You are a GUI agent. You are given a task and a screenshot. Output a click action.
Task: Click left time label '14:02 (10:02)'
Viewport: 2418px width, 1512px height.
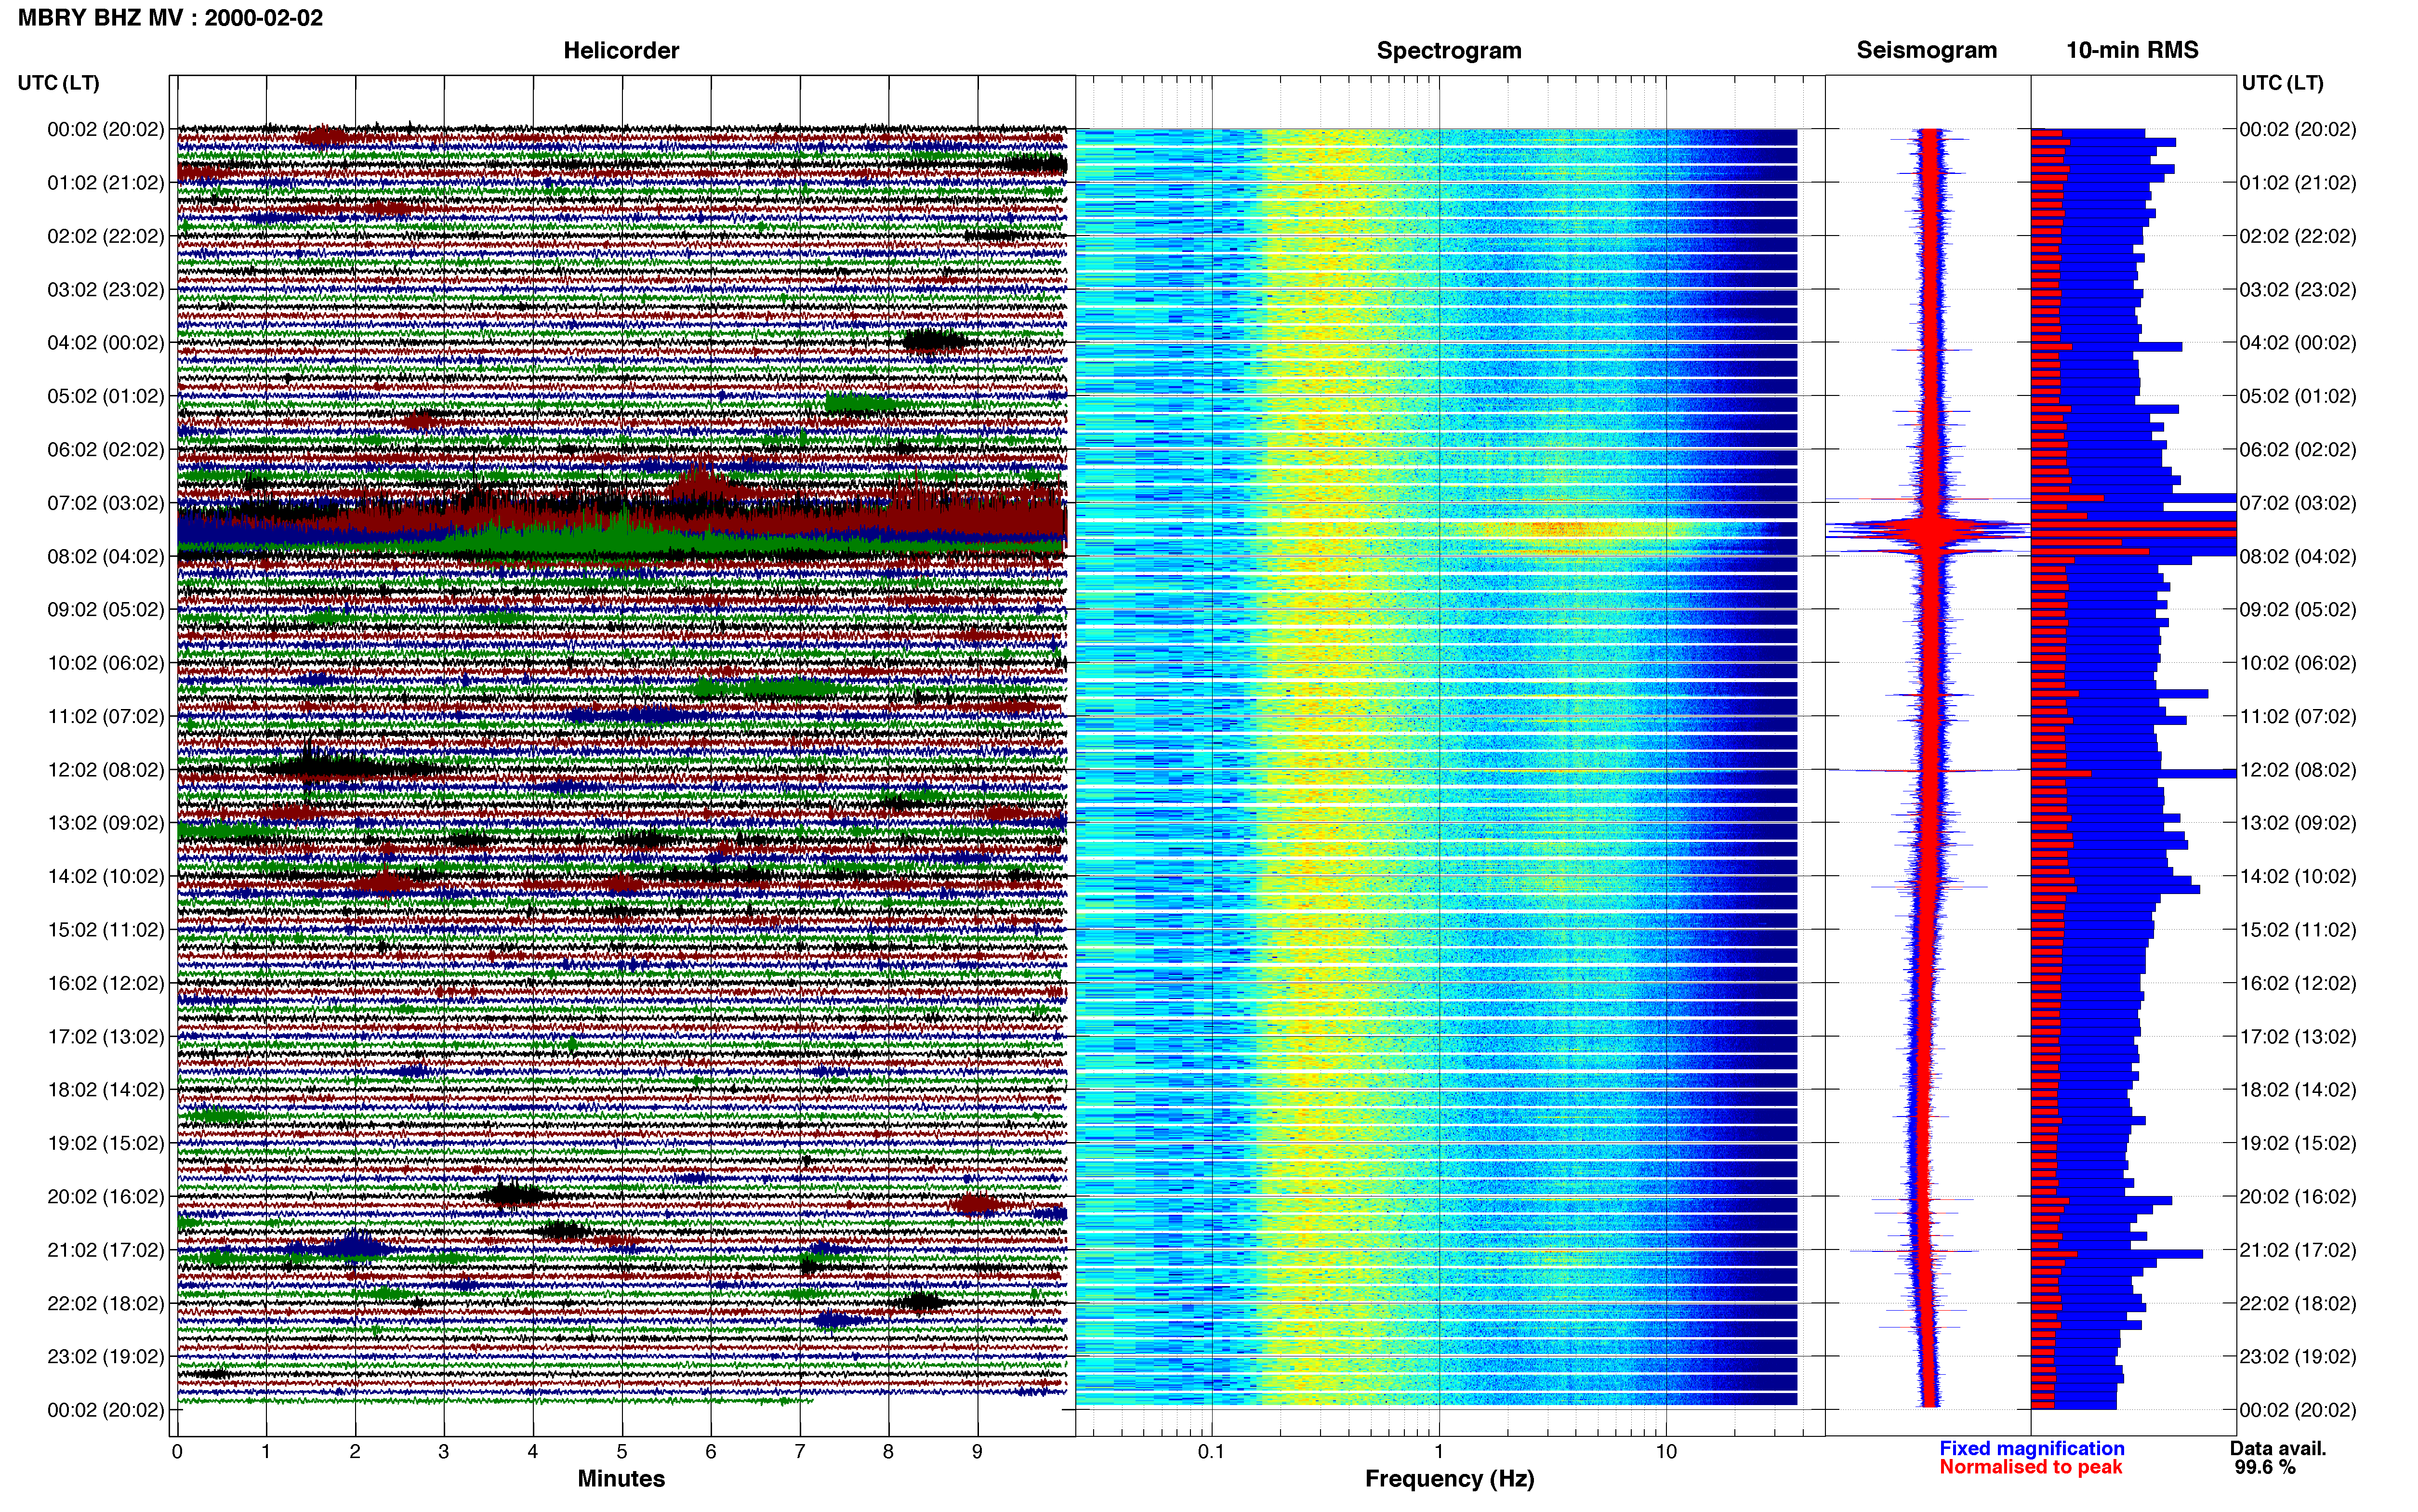[x=105, y=876]
